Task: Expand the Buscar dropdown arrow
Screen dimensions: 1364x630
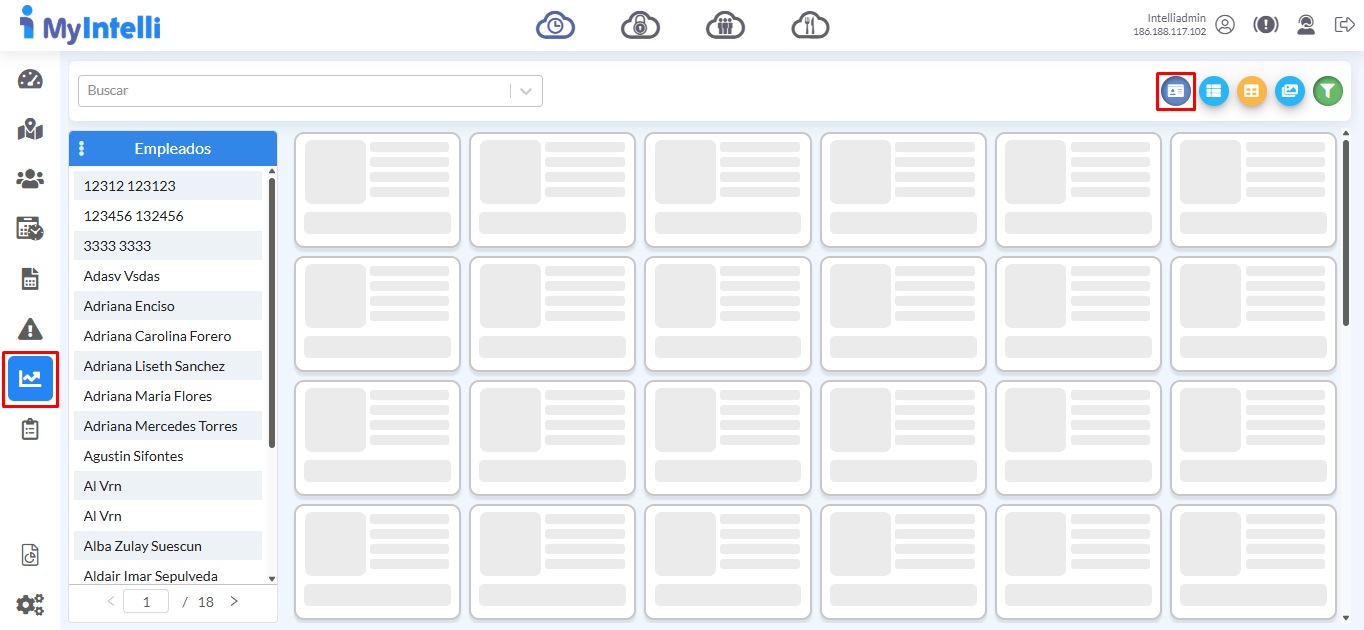Action: pyautogui.click(x=527, y=91)
